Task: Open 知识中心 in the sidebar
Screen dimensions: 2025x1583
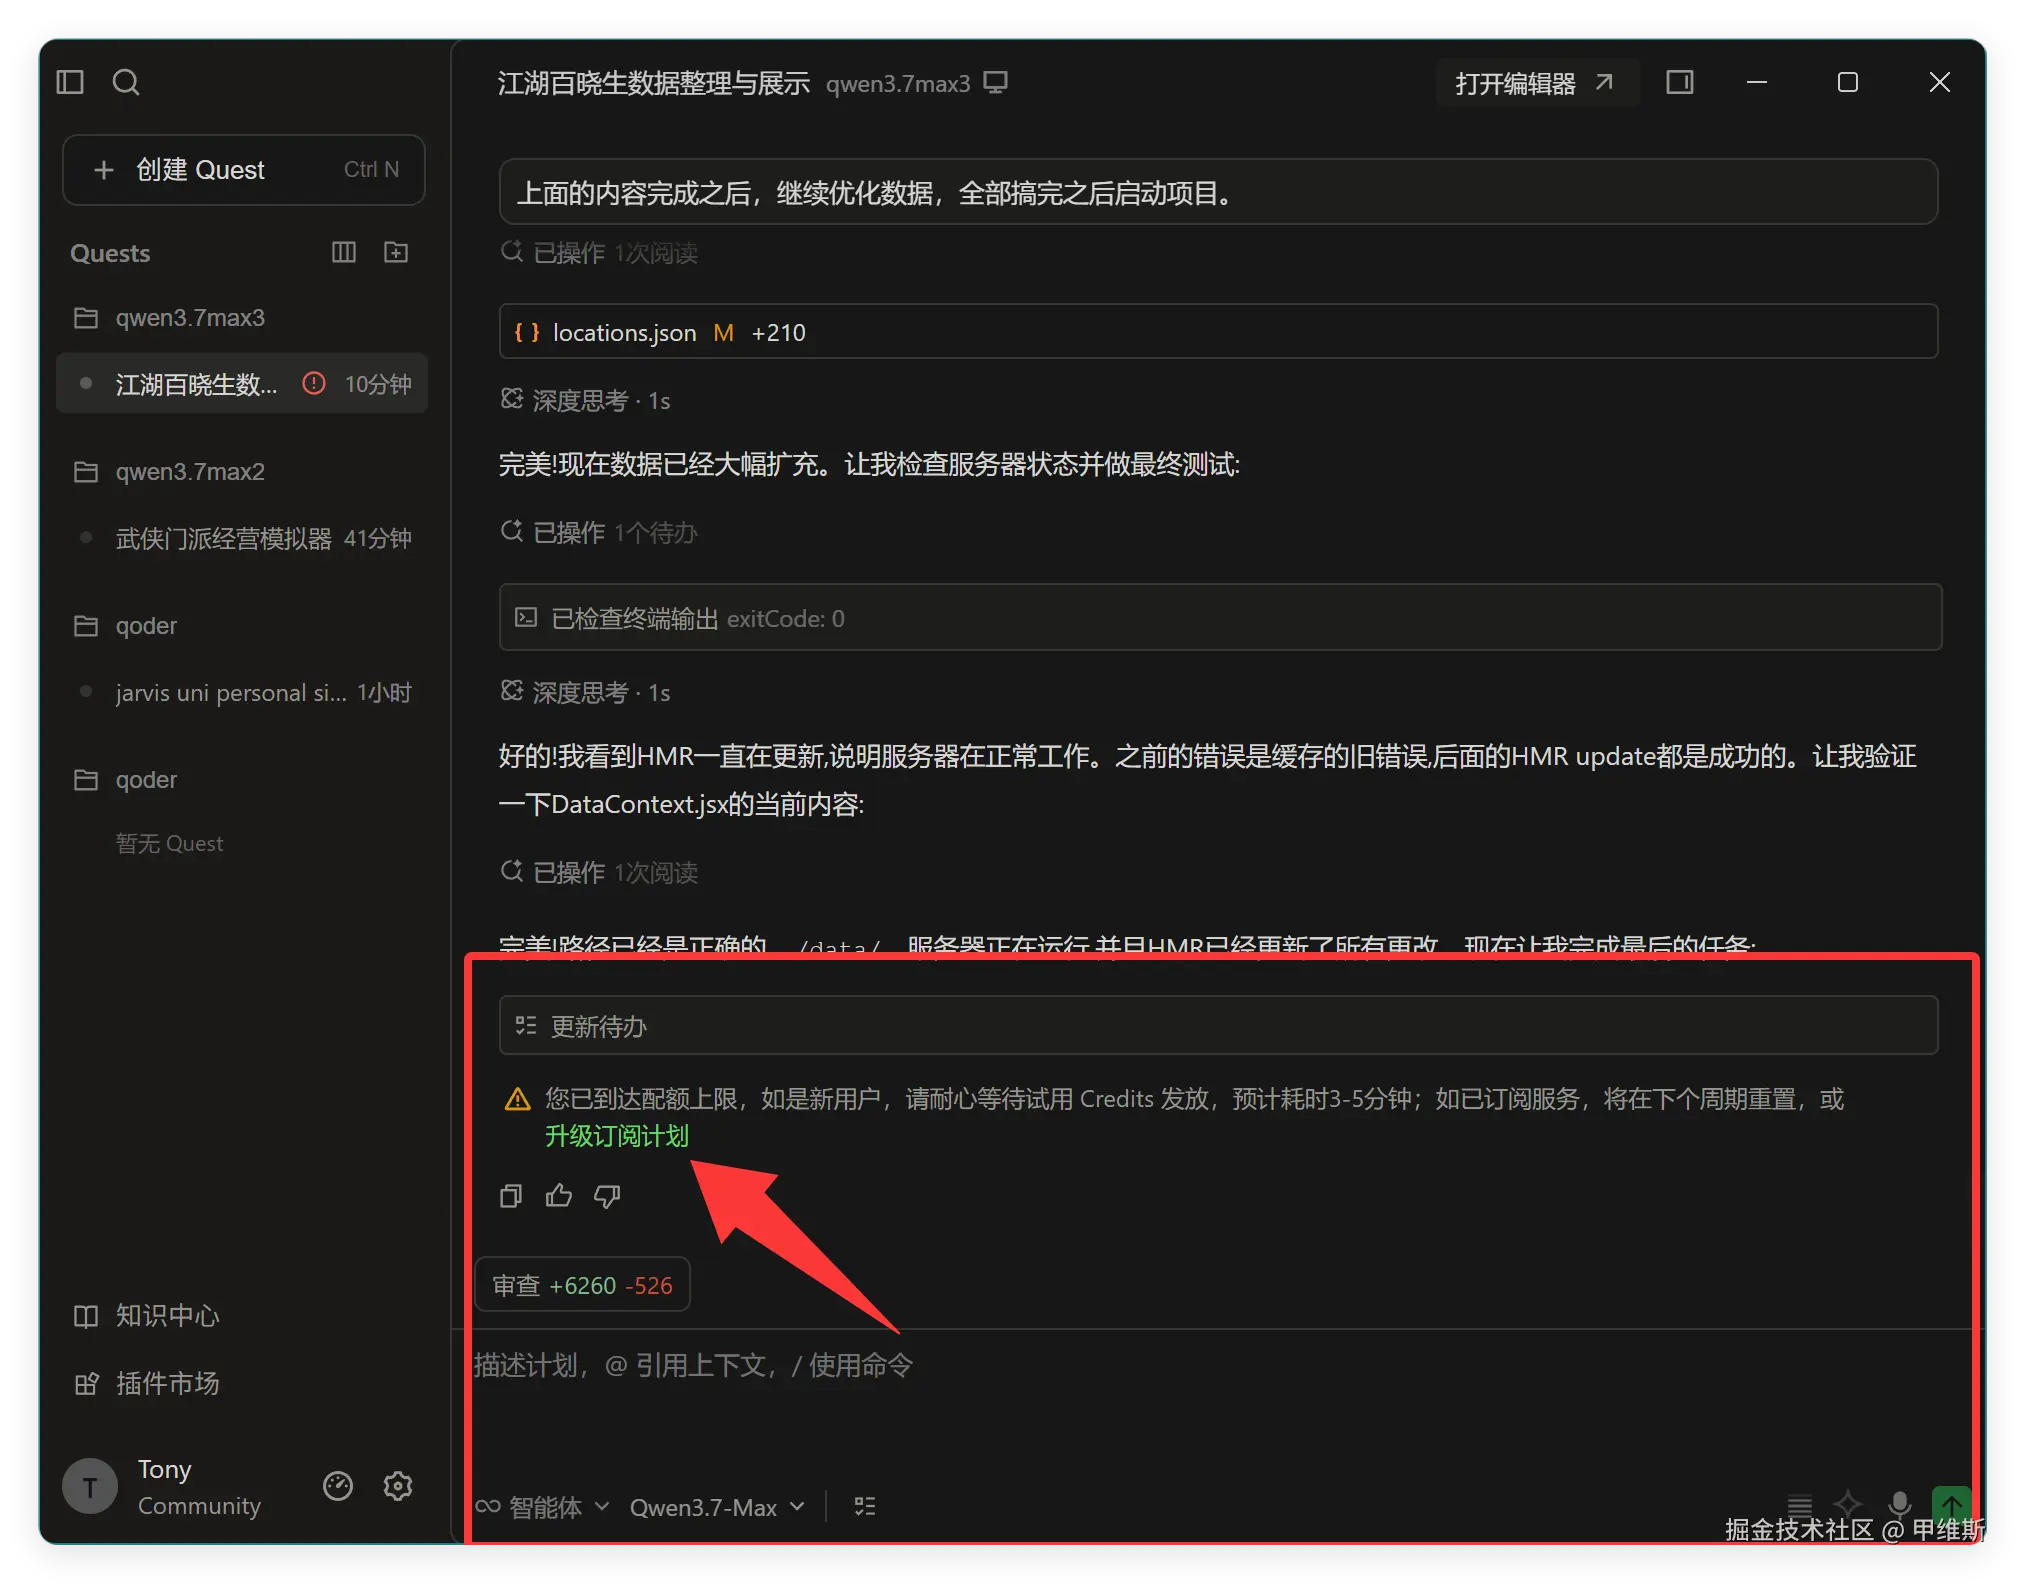Action: tap(147, 1316)
